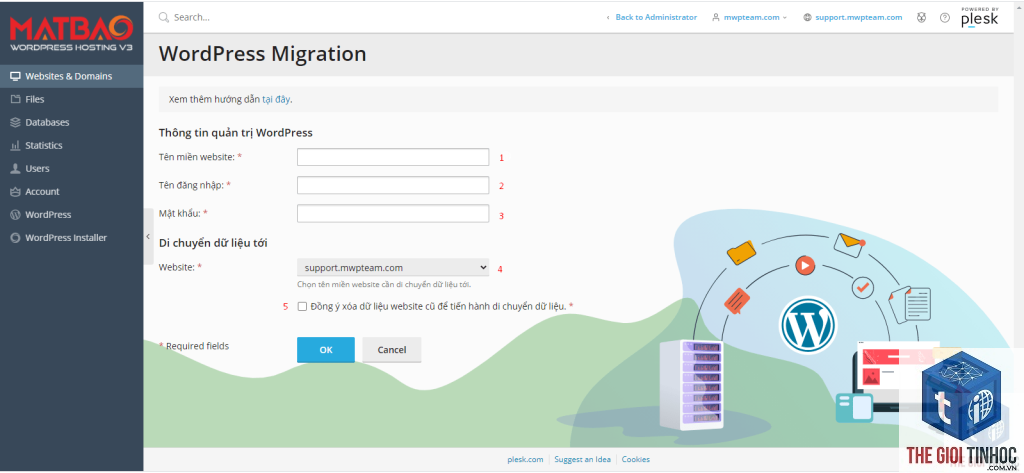Open the help question mark icon
The image size is (1024, 473).
click(944, 18)
